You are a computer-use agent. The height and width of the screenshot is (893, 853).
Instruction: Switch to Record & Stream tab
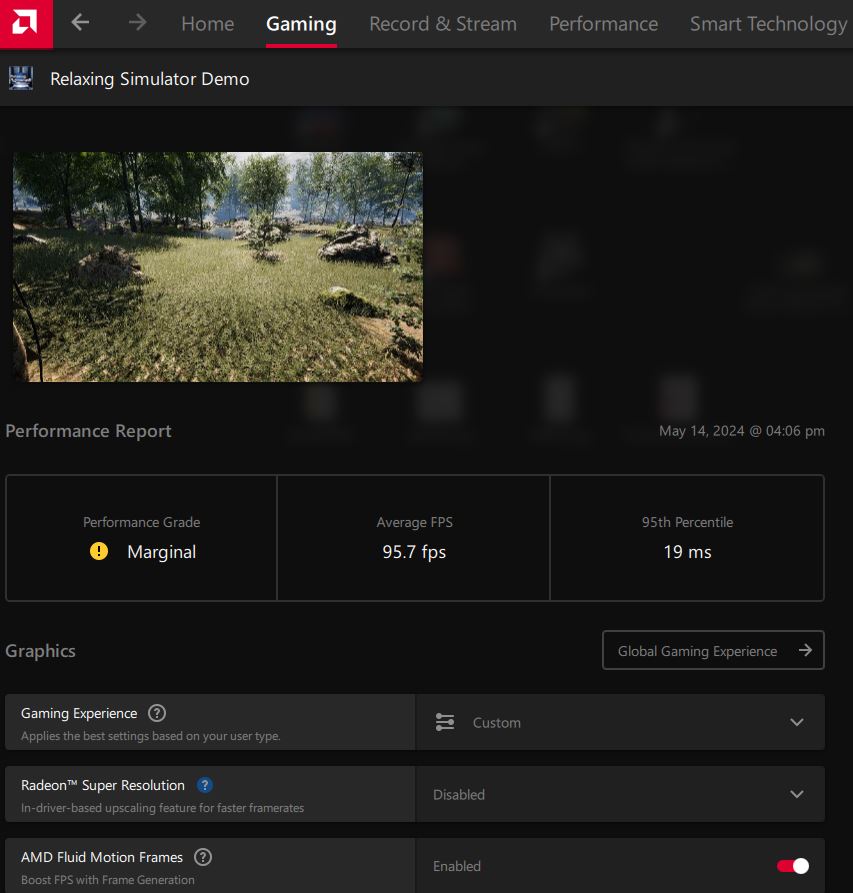[443, 24]
